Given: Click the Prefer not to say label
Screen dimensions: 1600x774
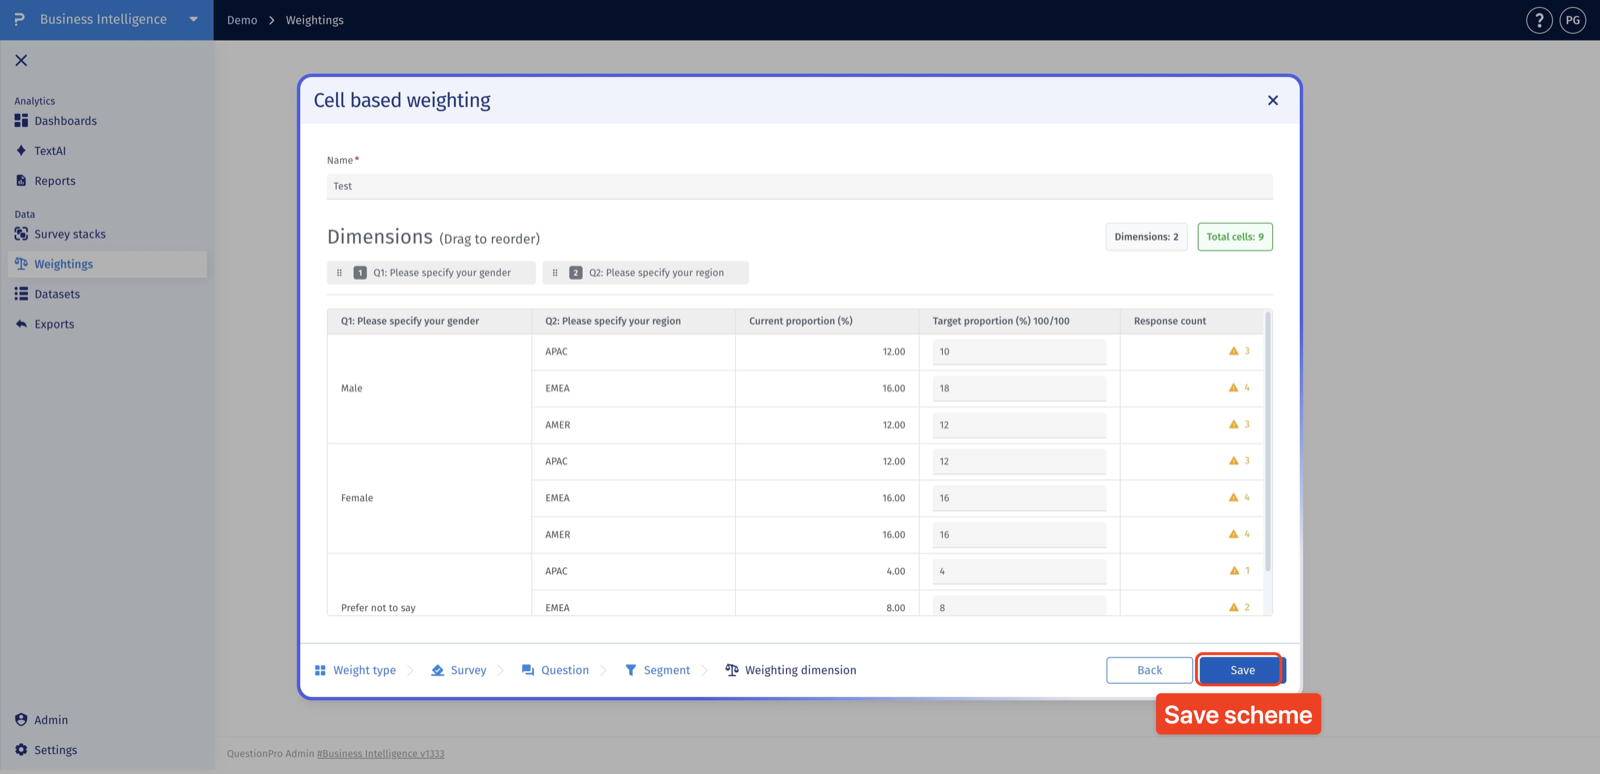Looking at the screenshot, I should point(378,608).
